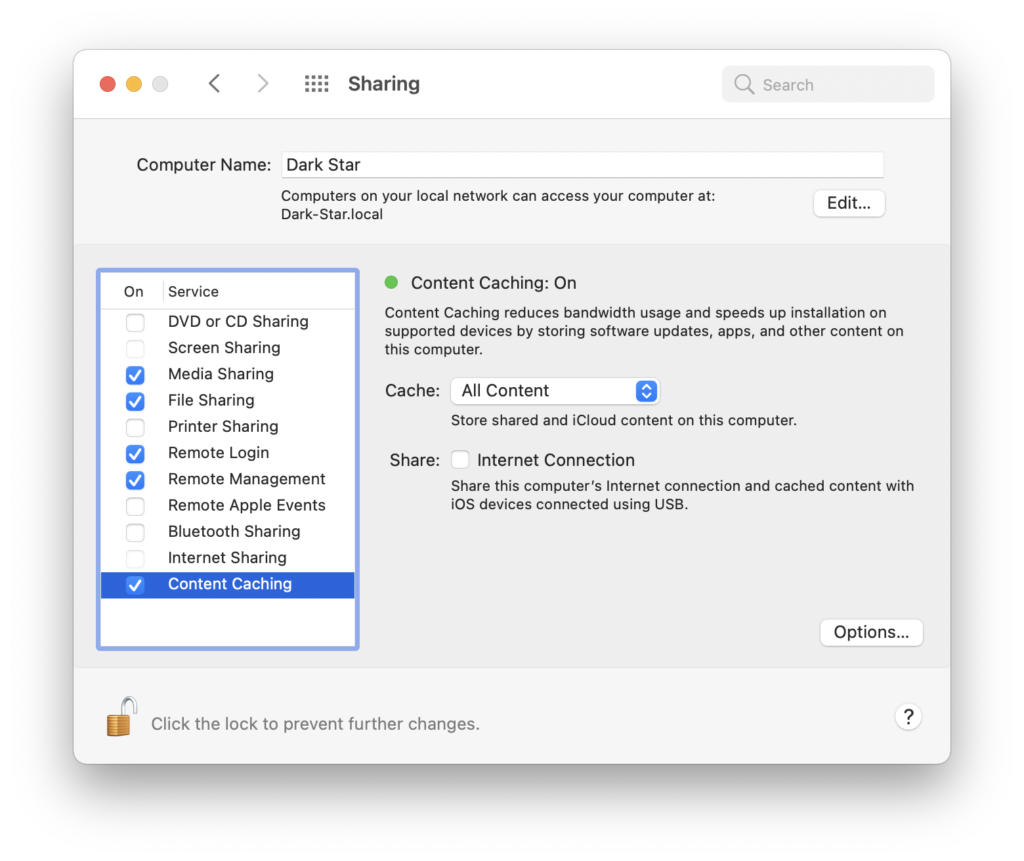This screenshot has width=1024, height=861.
Task: Click the On column header
Action: point(134,291)
